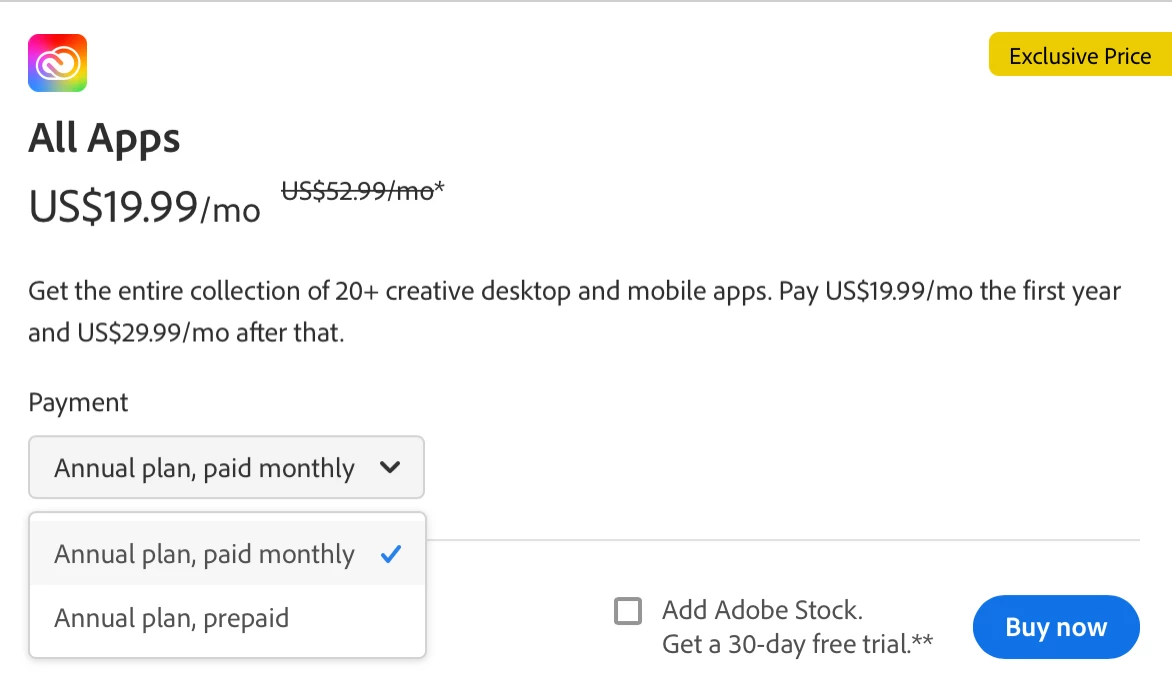Click the blue checkmark beside paid monthly
1172x685 pixels.
coord(391,554)
